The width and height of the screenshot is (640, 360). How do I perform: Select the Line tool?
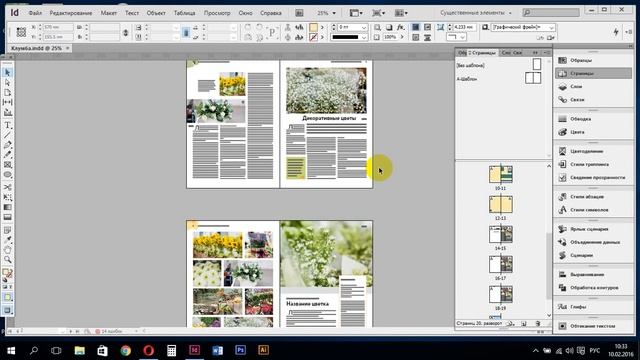click(7, 135)
